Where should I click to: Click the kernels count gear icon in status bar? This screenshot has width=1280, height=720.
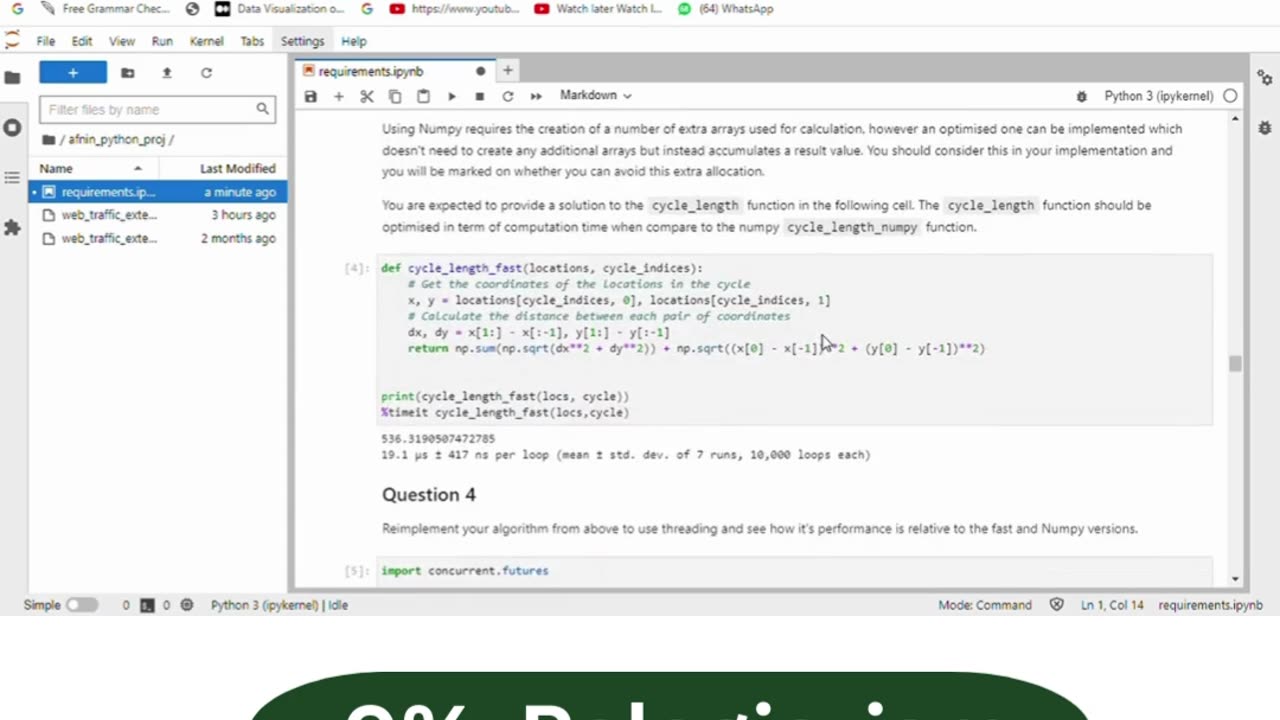pyautogui.click(x=186, y=605)
